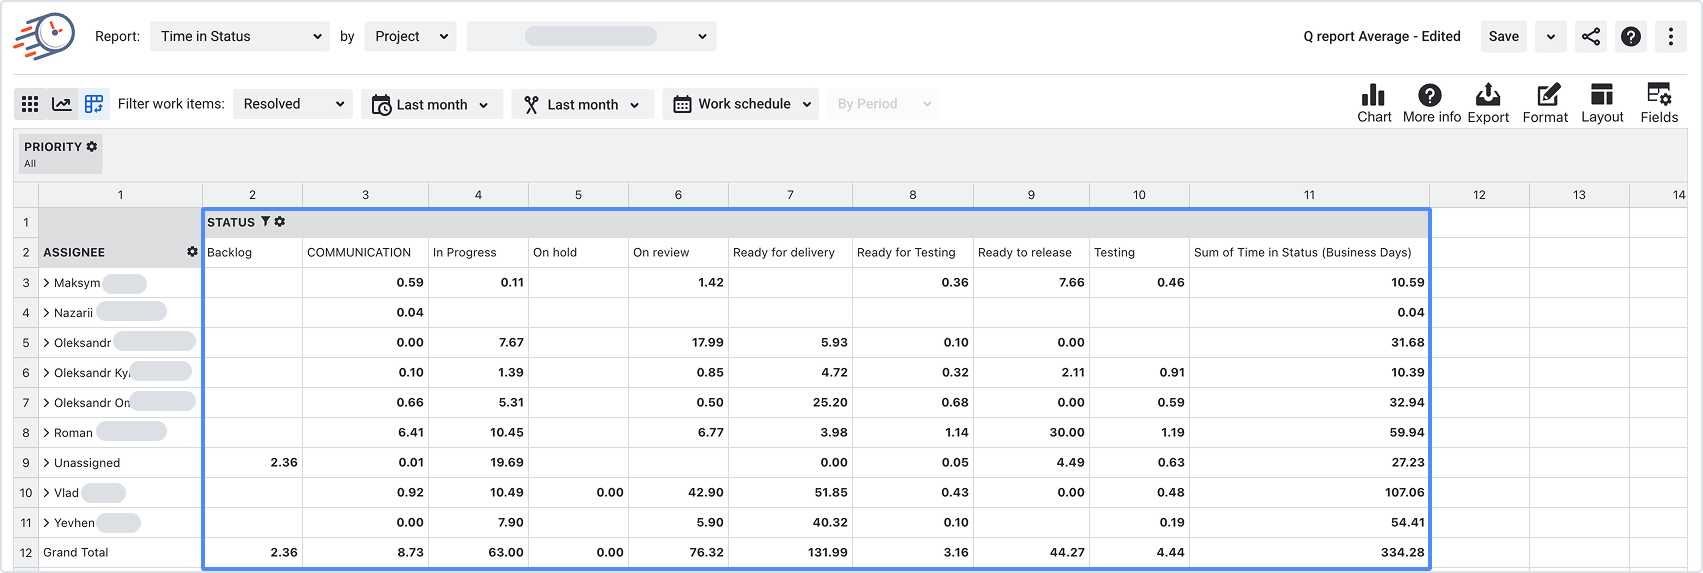Click the Grand Total row label
Viewport: 1703px width, 573px height.
click(76, 552)
